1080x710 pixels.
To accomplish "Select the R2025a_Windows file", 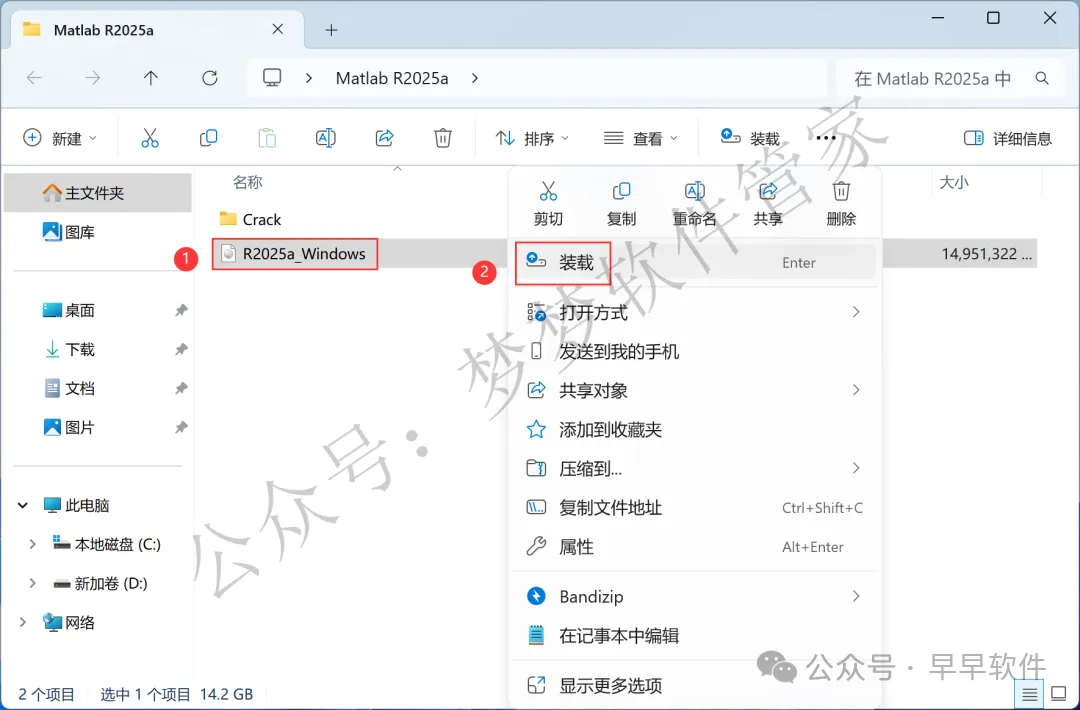I will (x=294, y=253).
